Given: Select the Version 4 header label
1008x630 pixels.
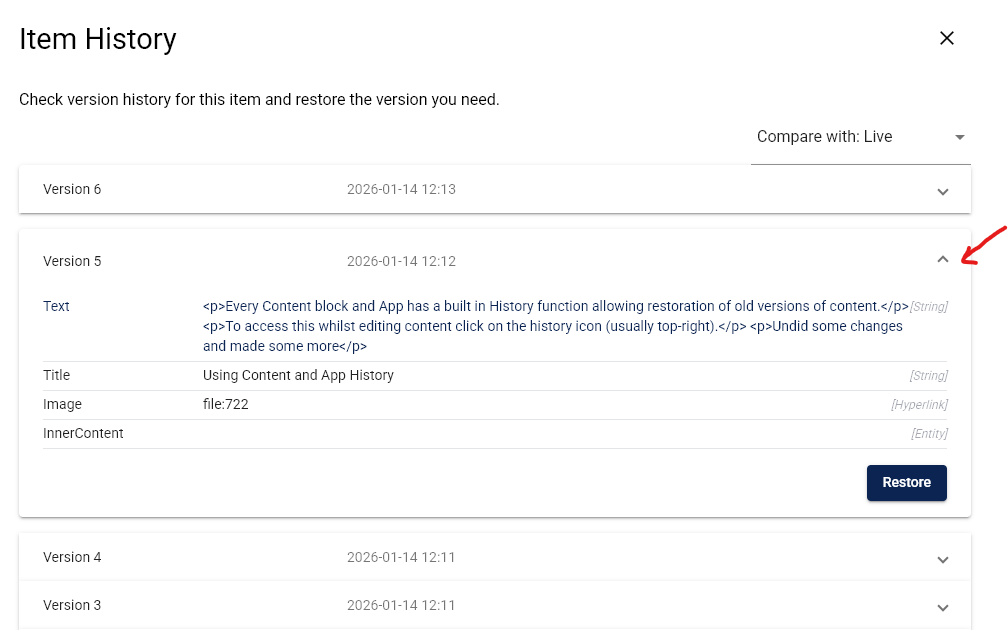Looking at the screenshot, I should [x=72, y=557].
